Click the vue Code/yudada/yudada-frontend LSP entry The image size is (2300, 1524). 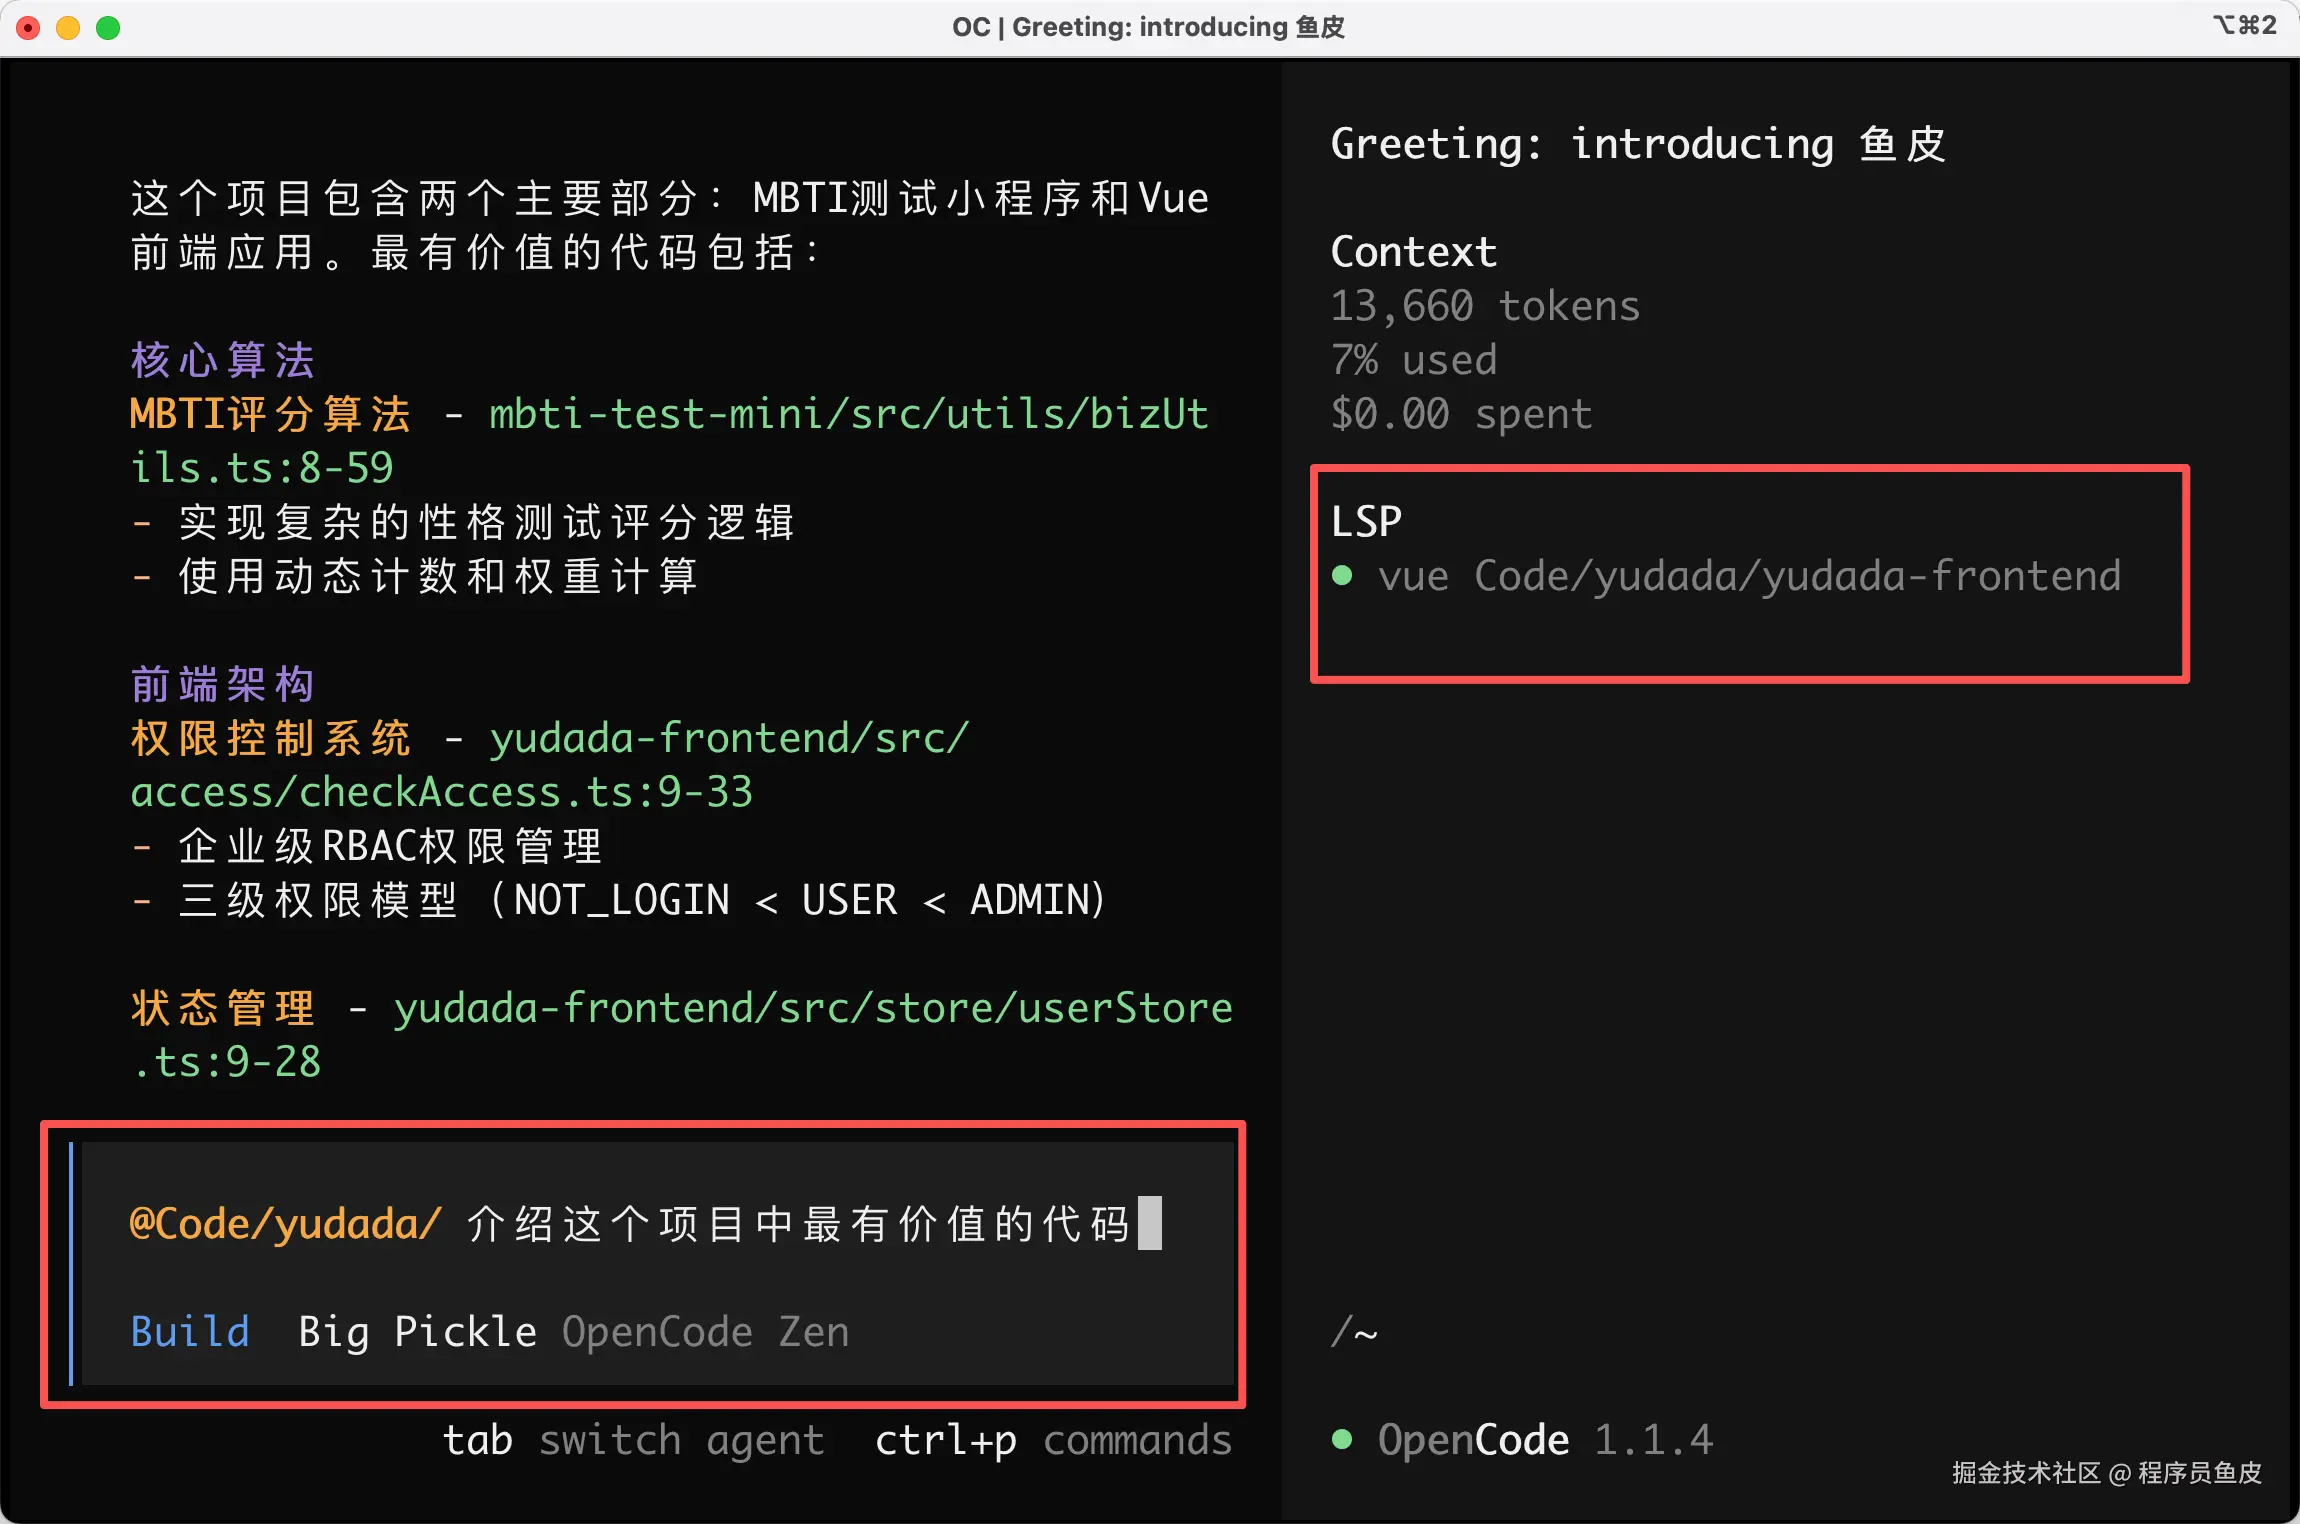pyautogui.click(x=1748, y=576)
